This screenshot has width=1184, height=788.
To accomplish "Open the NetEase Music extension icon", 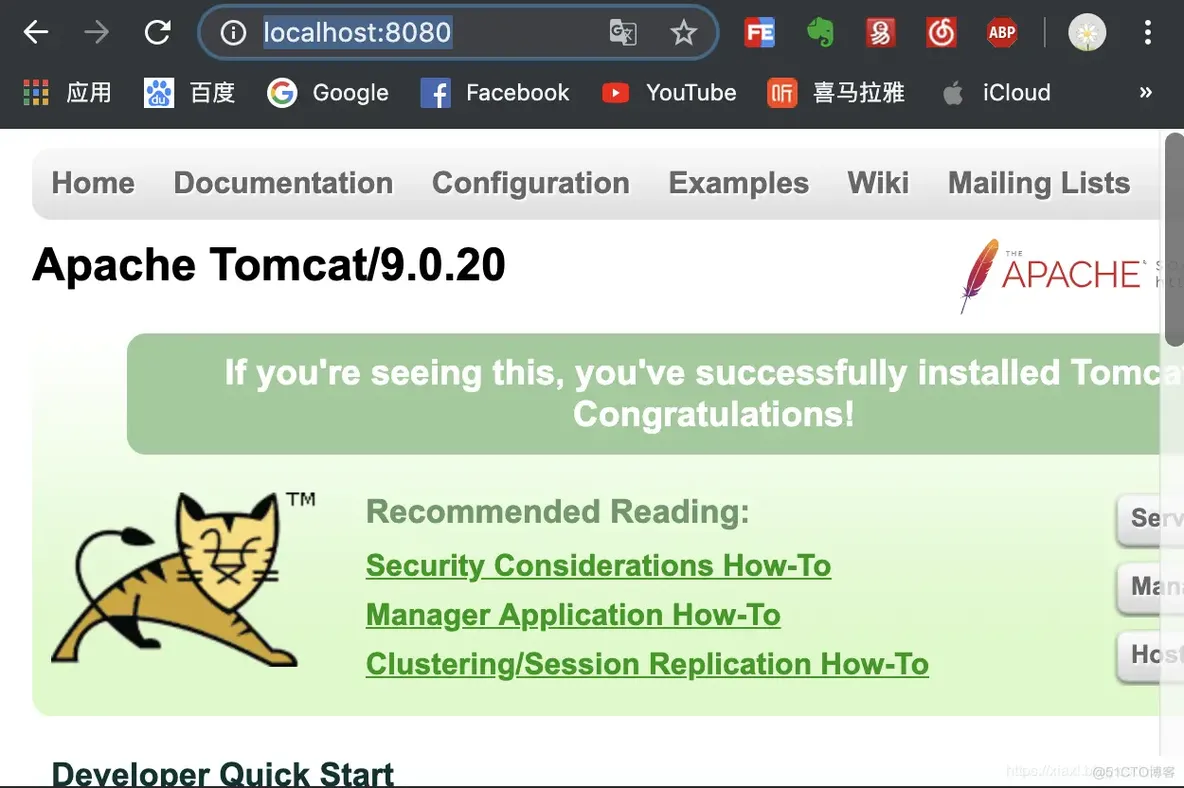I will click(942, 32).
